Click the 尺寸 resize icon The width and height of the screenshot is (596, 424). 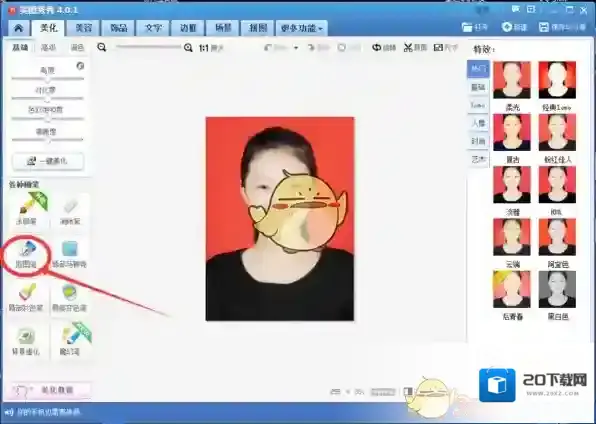(x=438, y=48)
